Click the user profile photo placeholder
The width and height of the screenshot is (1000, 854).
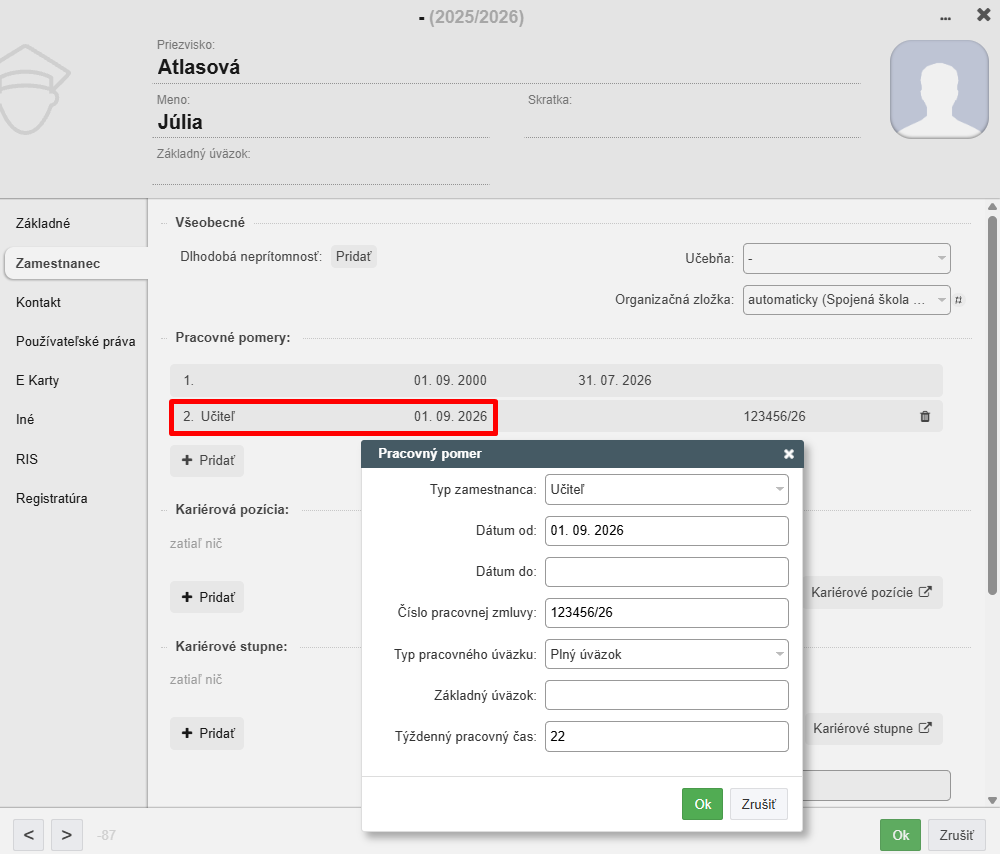(x=939, y=89)
